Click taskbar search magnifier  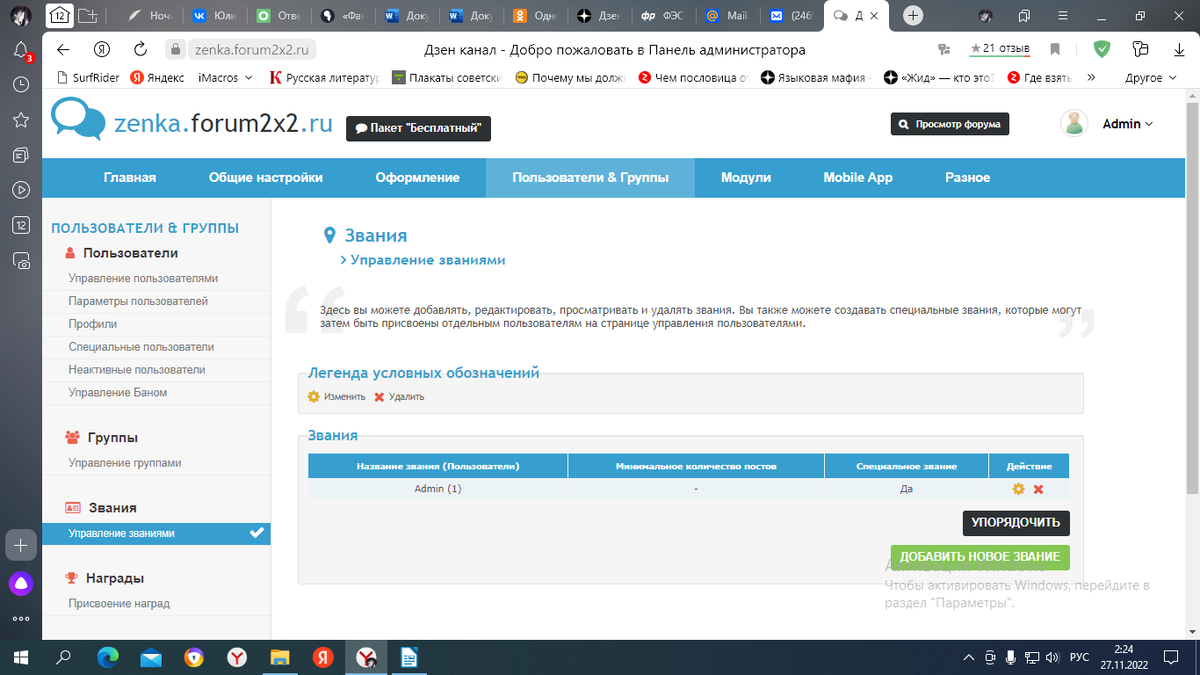click(x=64, y=657)
